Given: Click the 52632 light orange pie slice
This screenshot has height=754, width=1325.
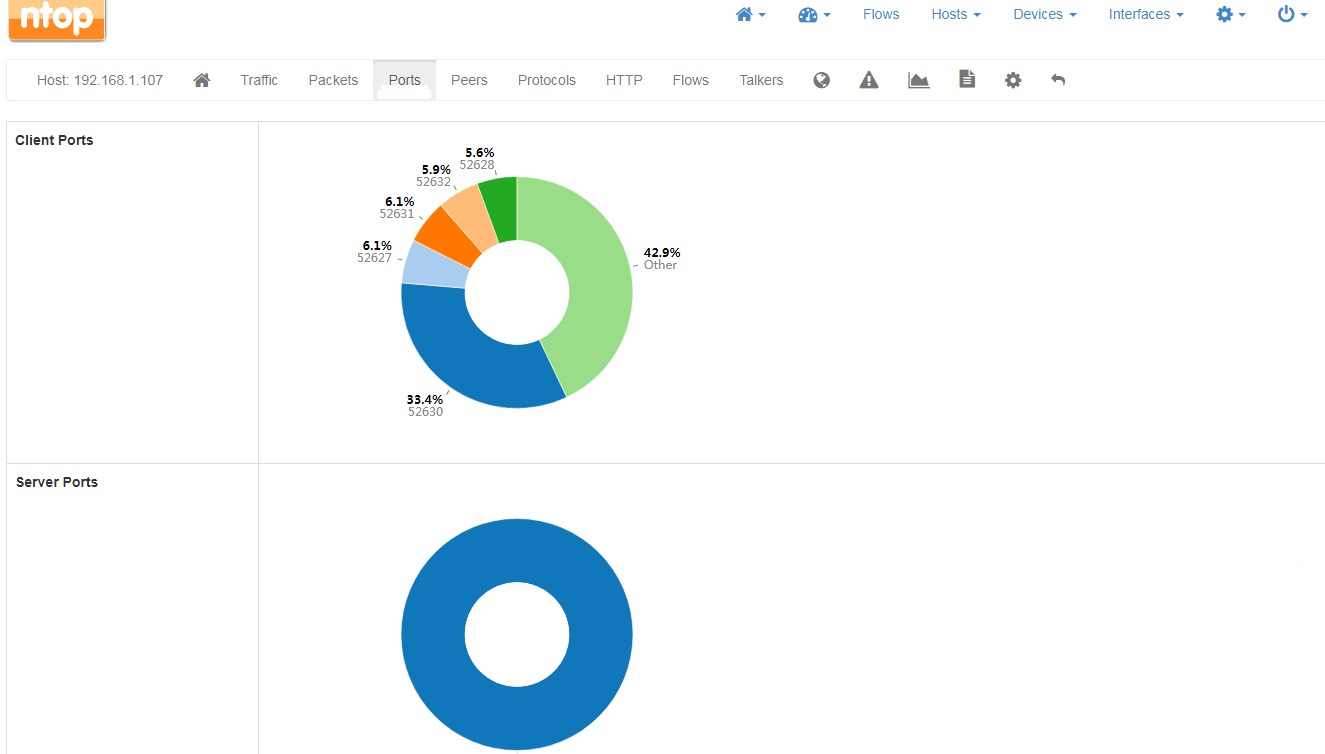Looking at the screenshot, I should tap(472, 215).
